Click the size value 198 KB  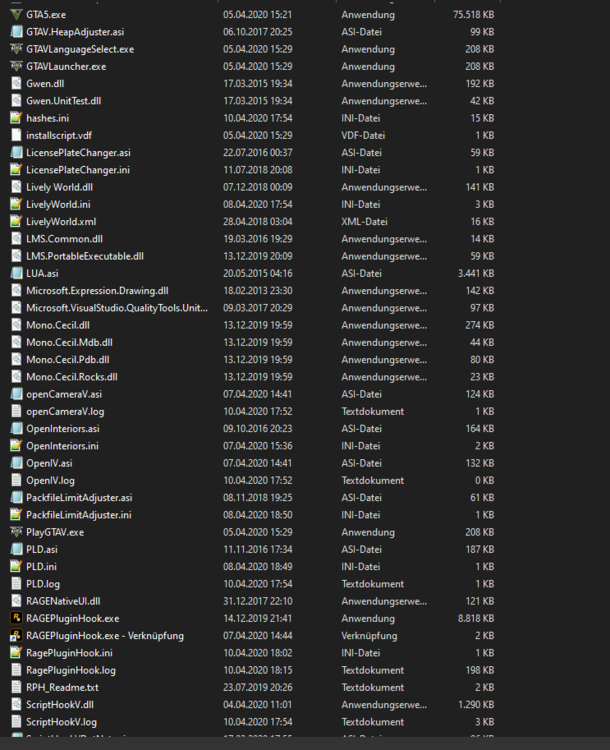click(480, 670)
